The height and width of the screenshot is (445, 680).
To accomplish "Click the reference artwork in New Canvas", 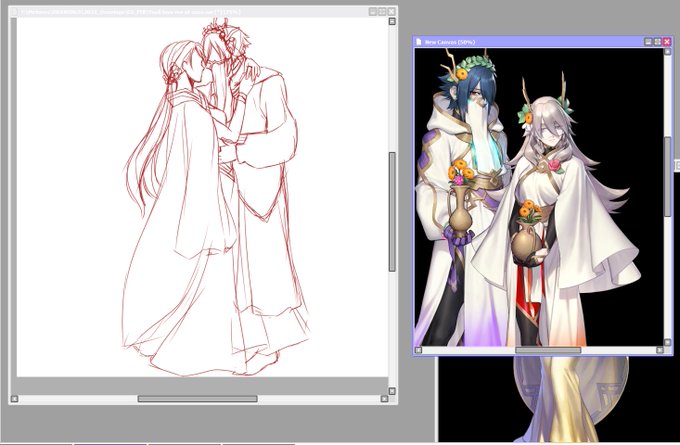I will click(539, 197).
